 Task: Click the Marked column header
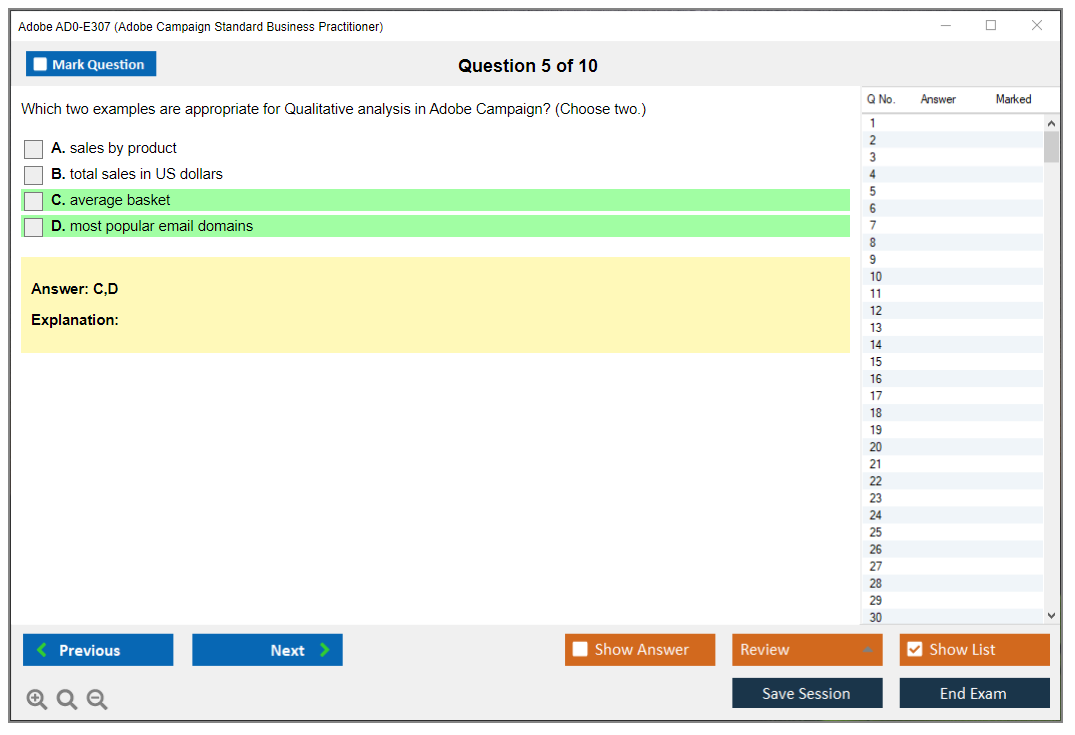pos(1013,99)
